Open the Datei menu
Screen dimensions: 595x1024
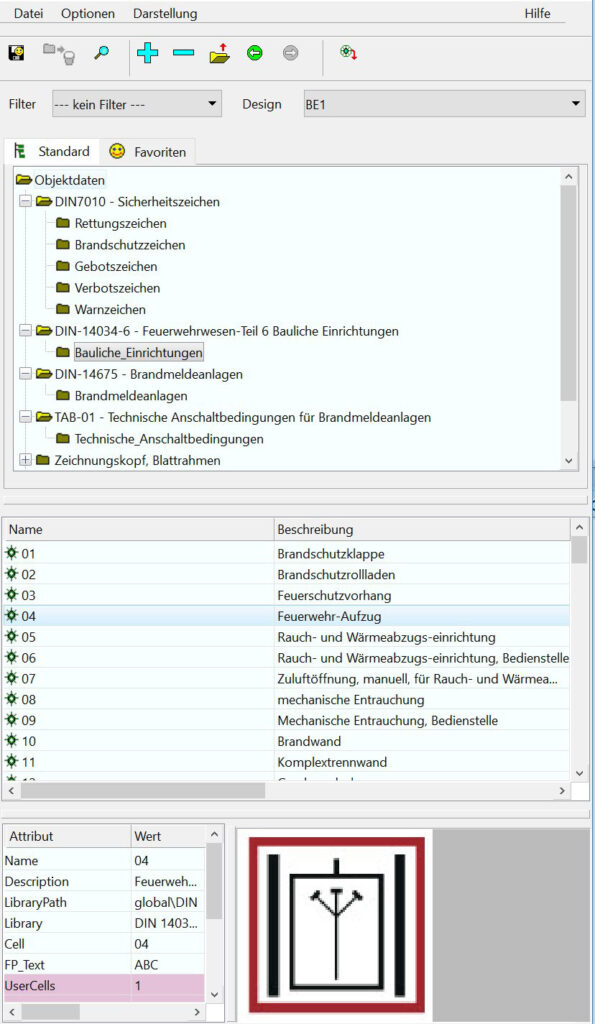tap(29, 13)
